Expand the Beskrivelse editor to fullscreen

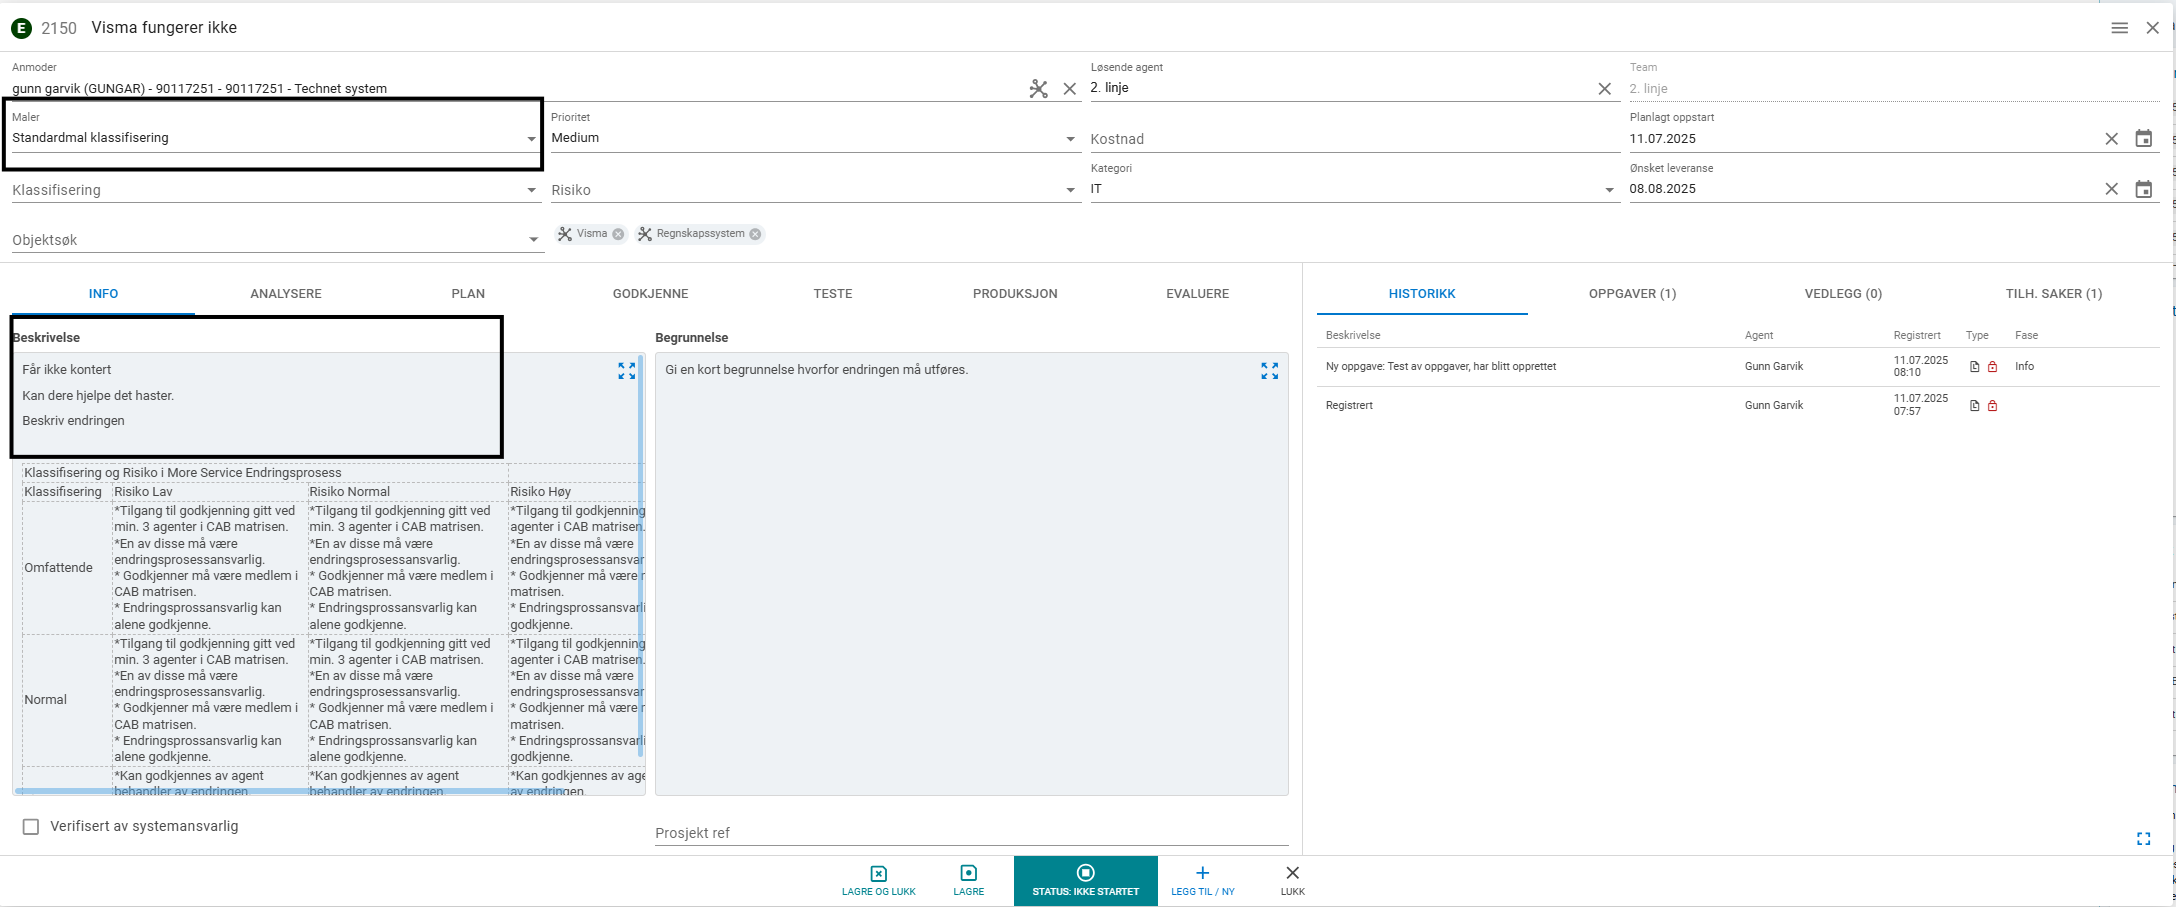627,371
